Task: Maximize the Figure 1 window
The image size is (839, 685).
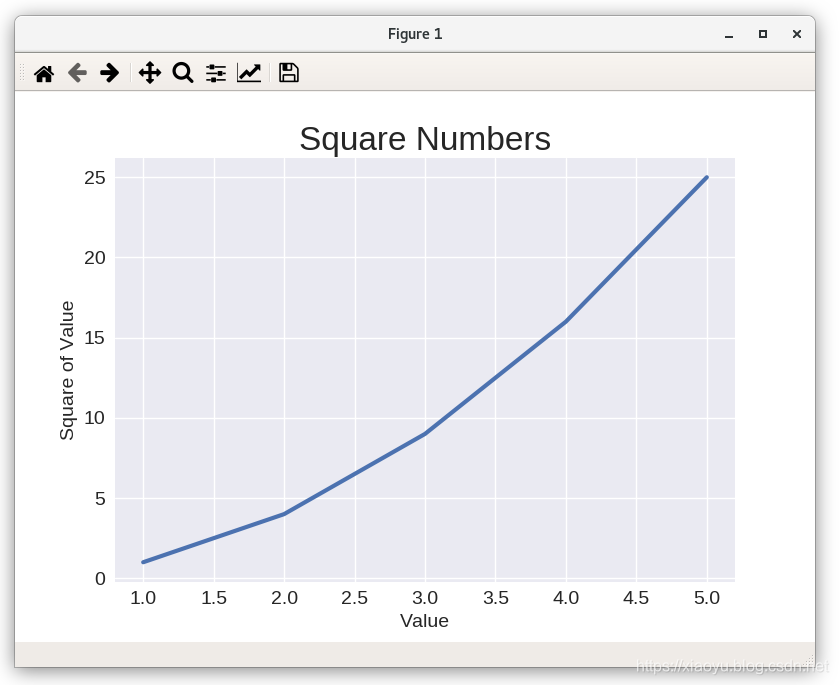Action: [x=763, y=34]
